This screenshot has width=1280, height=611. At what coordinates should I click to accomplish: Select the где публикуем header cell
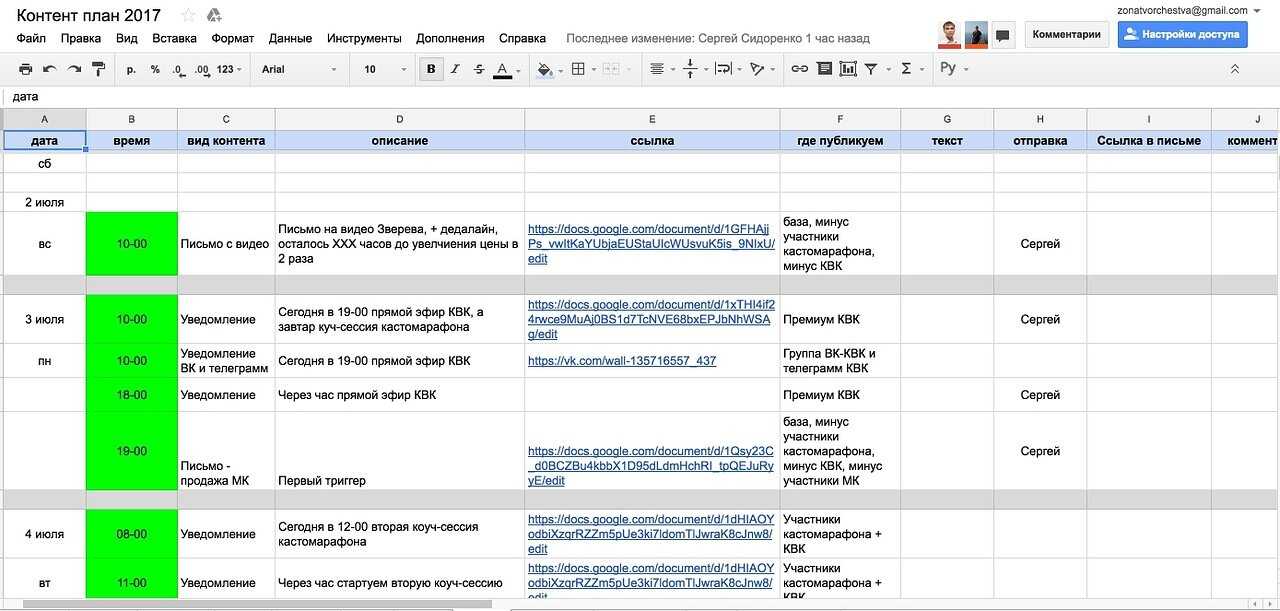click(x=840, y=141)
